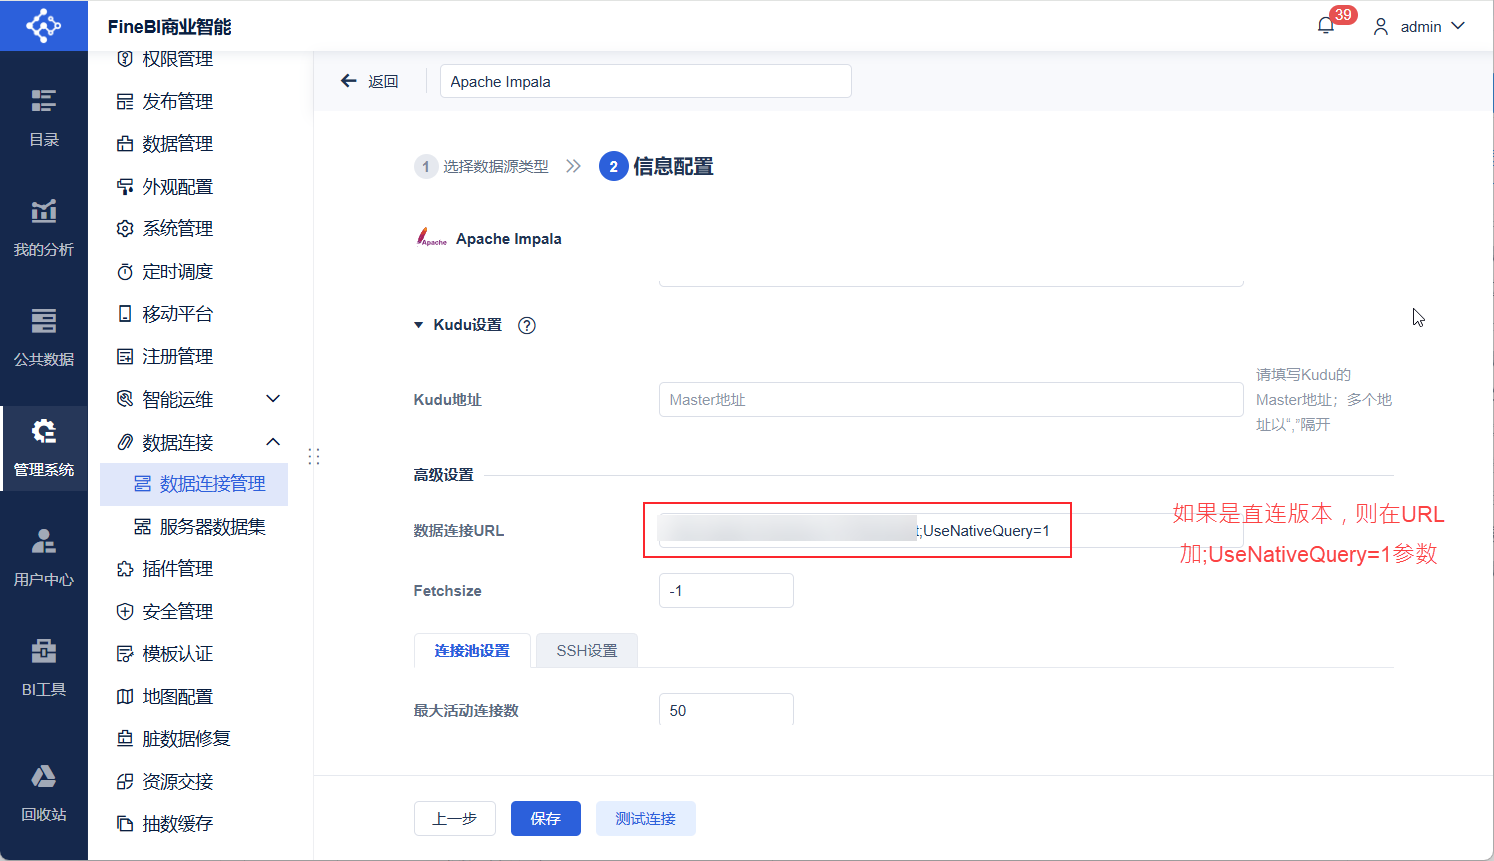1494x861 pixels.
Task: Open the 目录 directory section
Action: (x=44, y=117)
